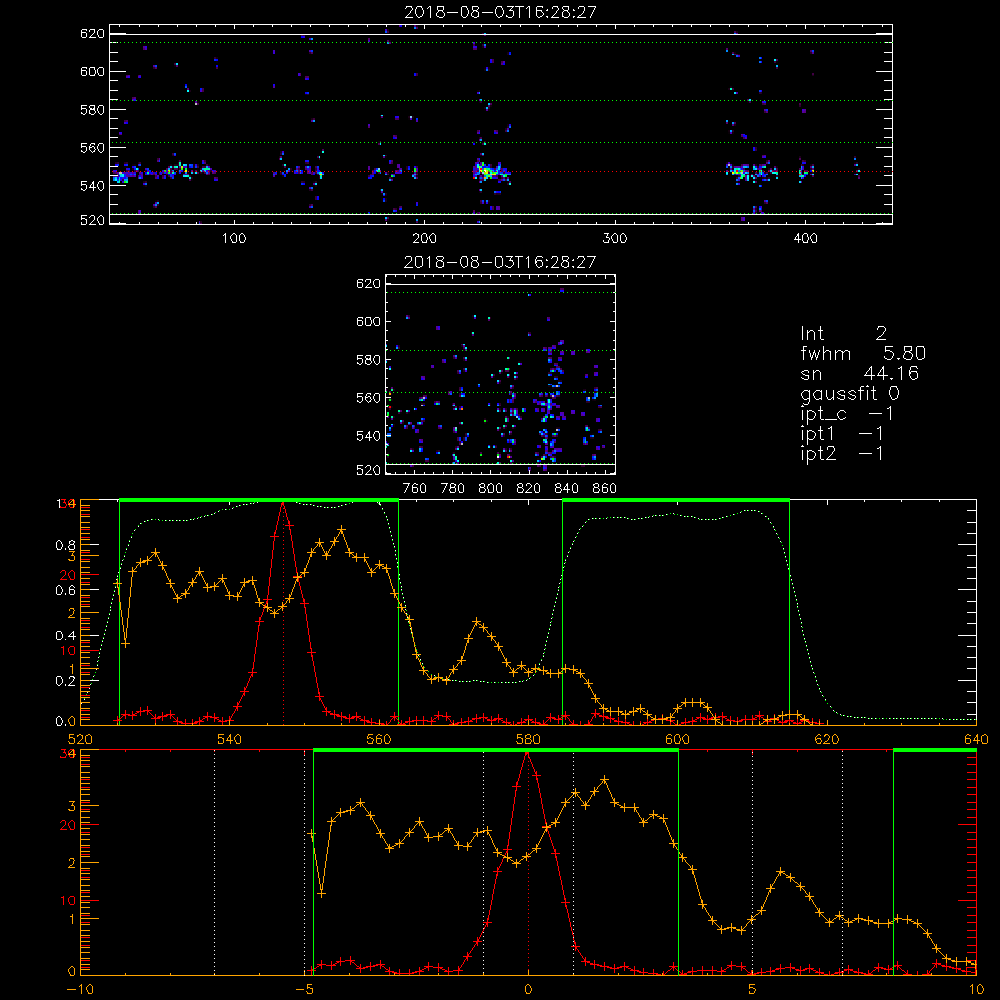Click x-axis label 560 on third plot
Screen dimensions: 1000x1000
coord(379,739)
